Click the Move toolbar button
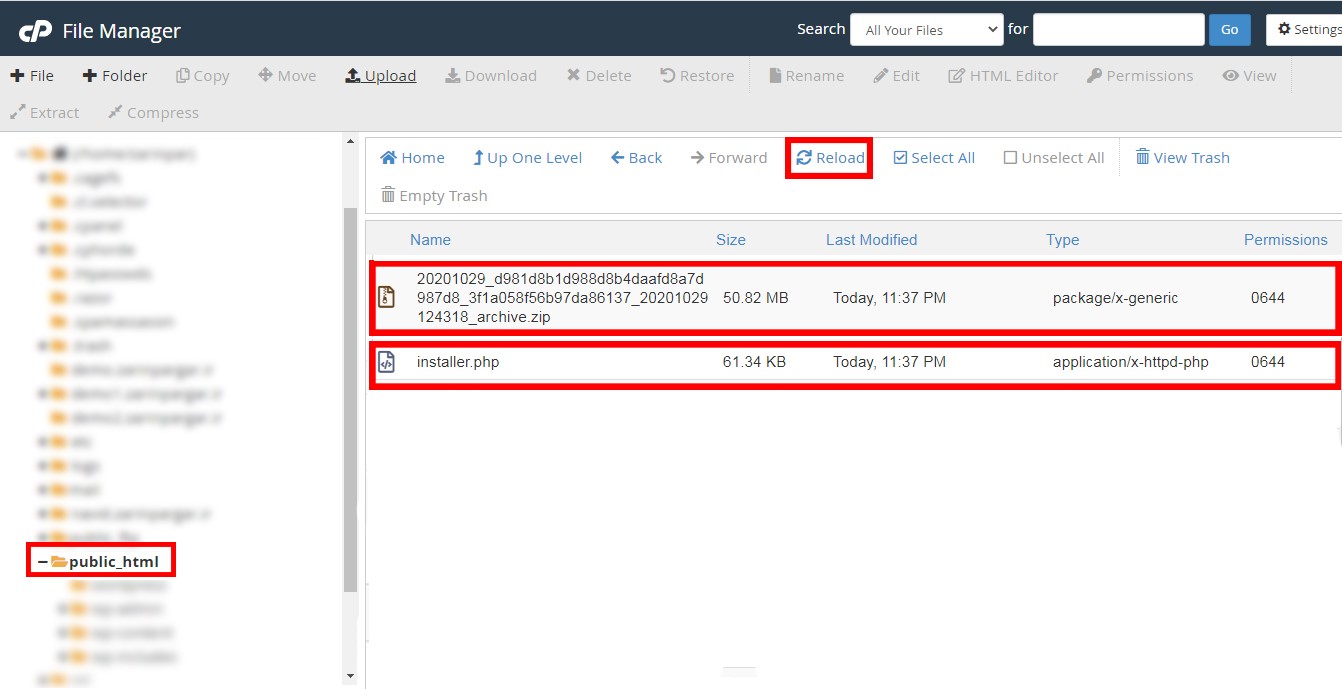 click(x=287, y=76)
